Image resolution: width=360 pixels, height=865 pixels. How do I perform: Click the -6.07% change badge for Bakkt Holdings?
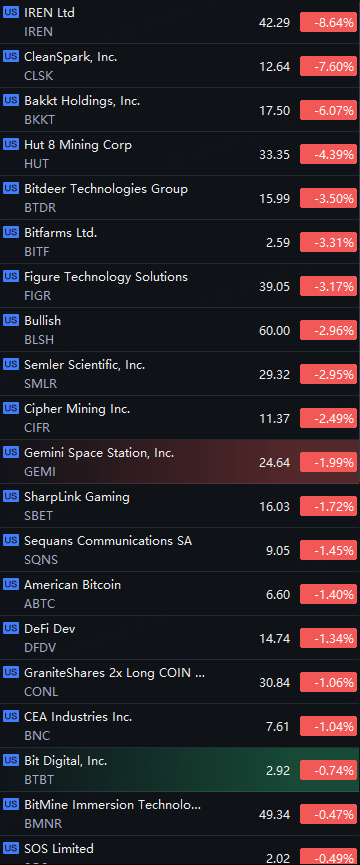click(x=329, y=110)
